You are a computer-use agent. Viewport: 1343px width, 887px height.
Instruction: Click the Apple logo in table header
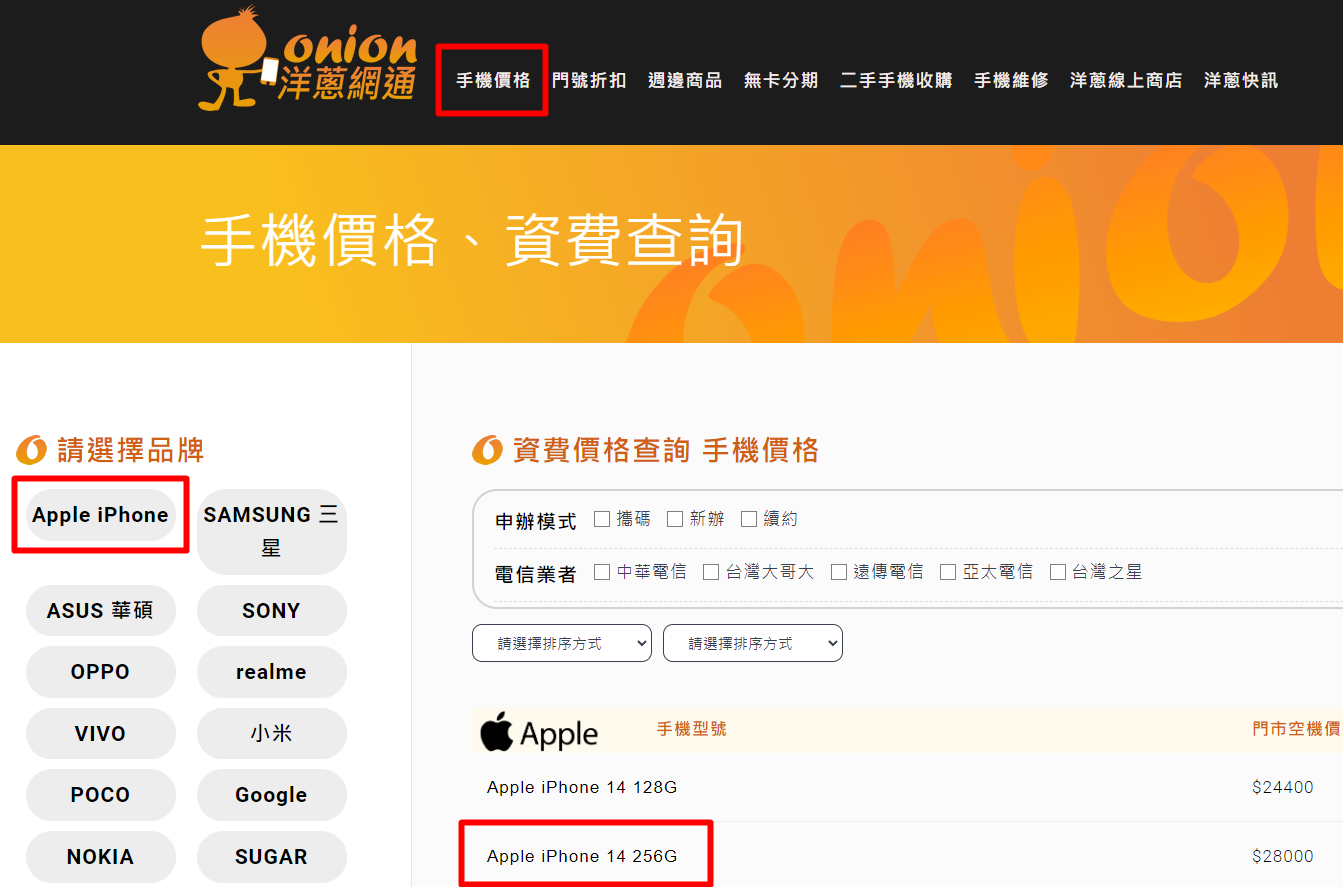coord(539,734)
